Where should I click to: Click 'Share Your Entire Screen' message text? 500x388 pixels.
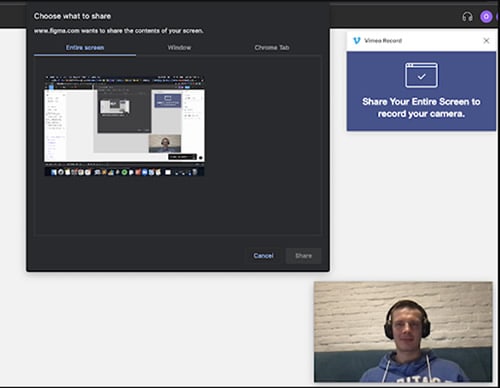coord(421,108)
